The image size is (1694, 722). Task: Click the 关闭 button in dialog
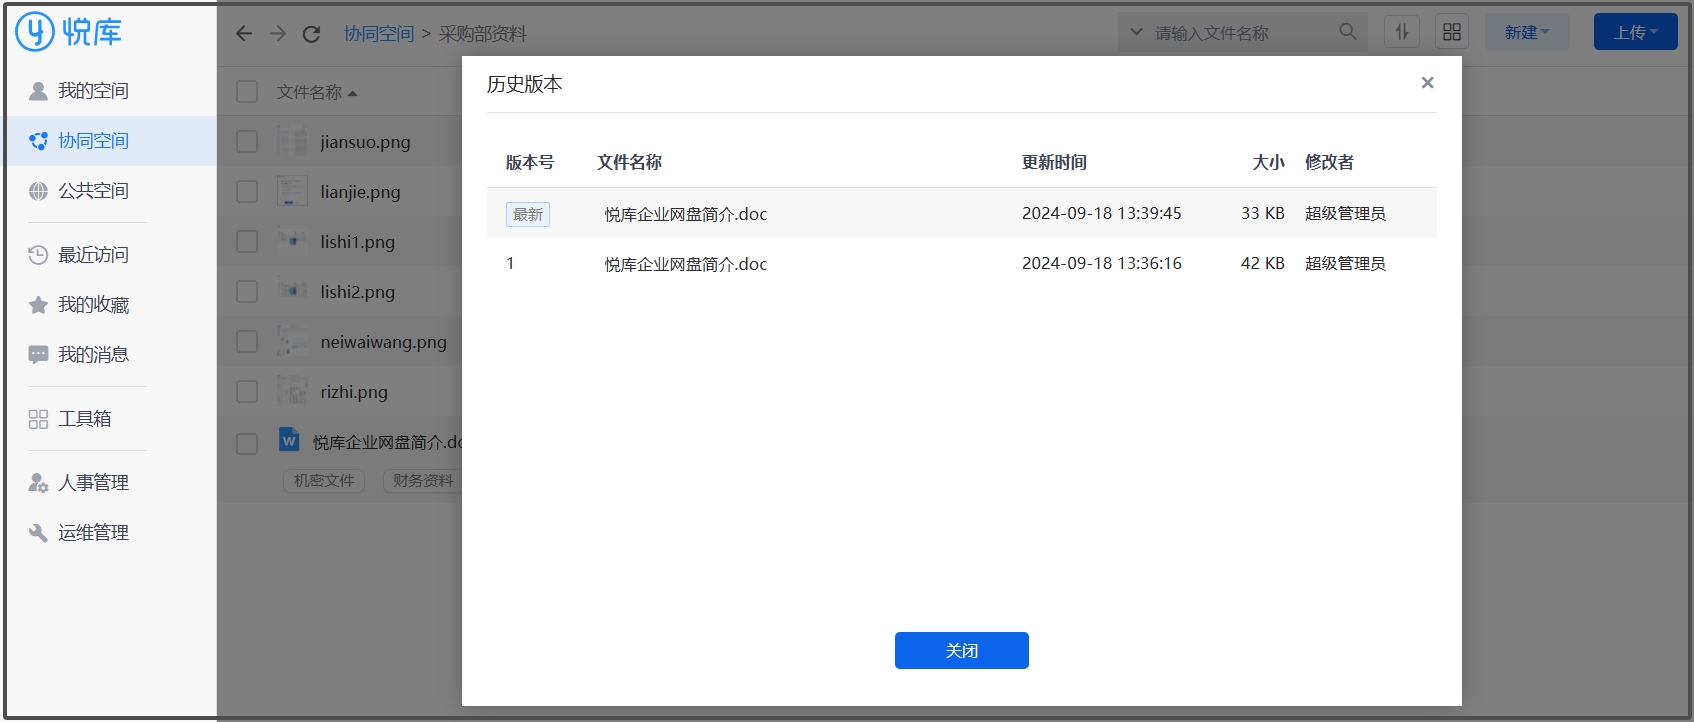[x=961, y=650]
